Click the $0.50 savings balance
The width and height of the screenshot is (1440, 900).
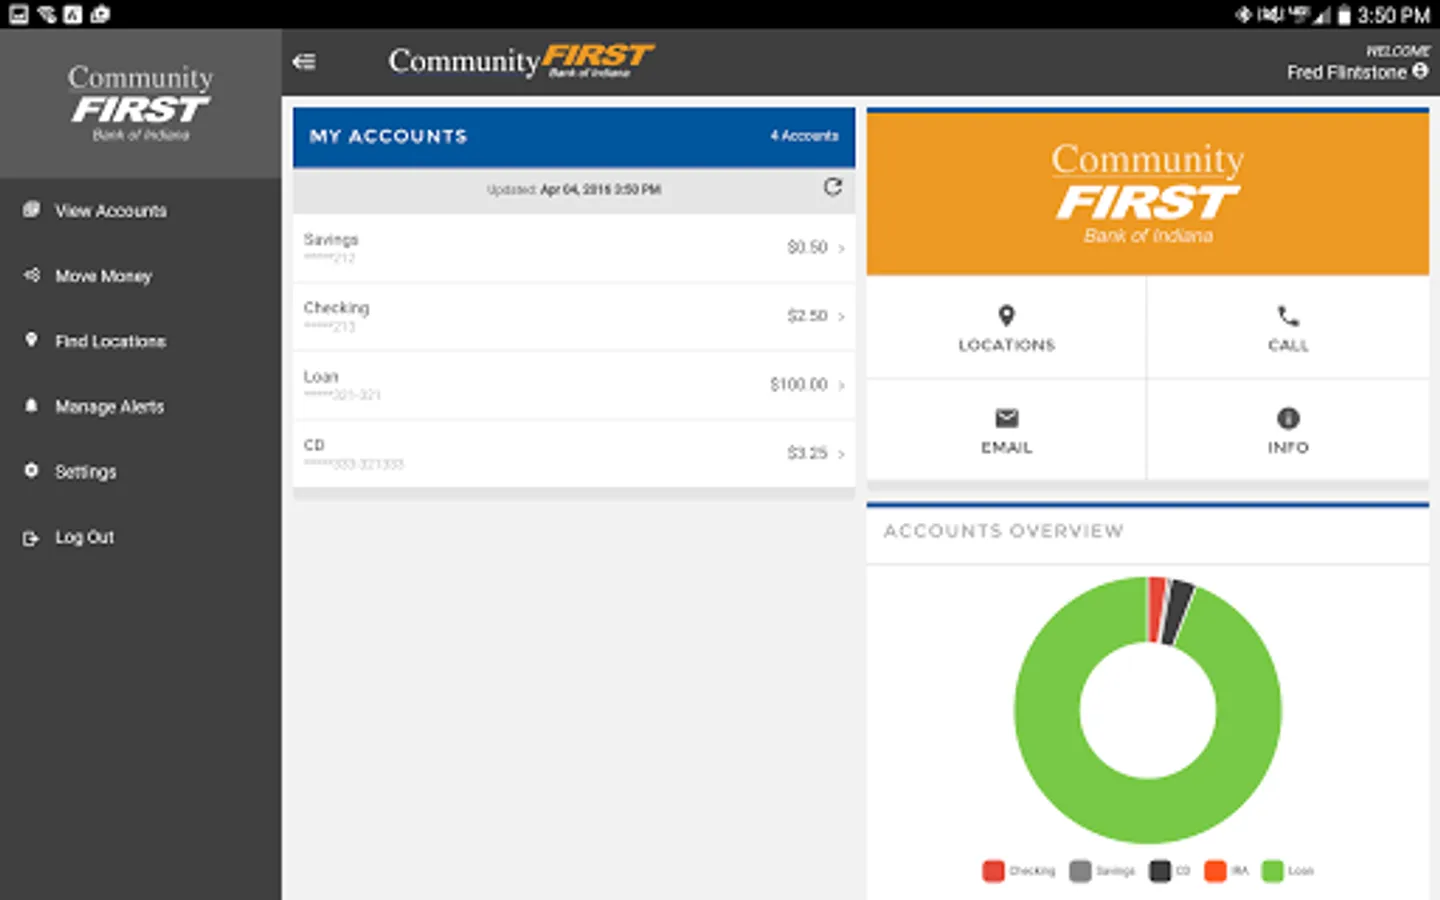coord(807,247)
